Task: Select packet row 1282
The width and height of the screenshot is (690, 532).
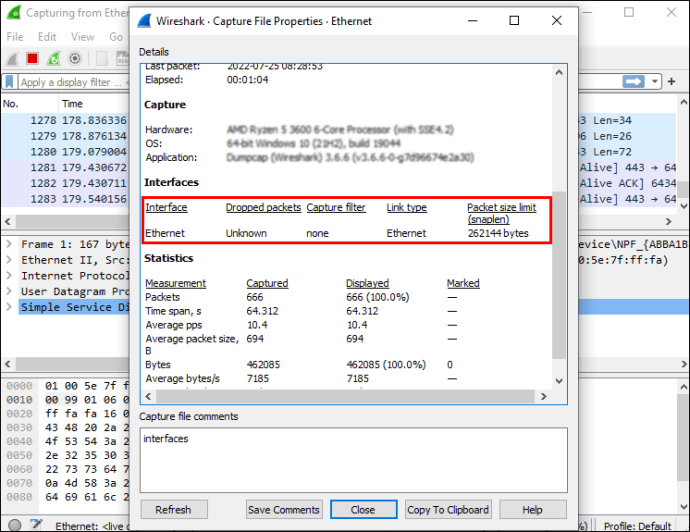Action: pyautogui.click(x=66, y=183)
